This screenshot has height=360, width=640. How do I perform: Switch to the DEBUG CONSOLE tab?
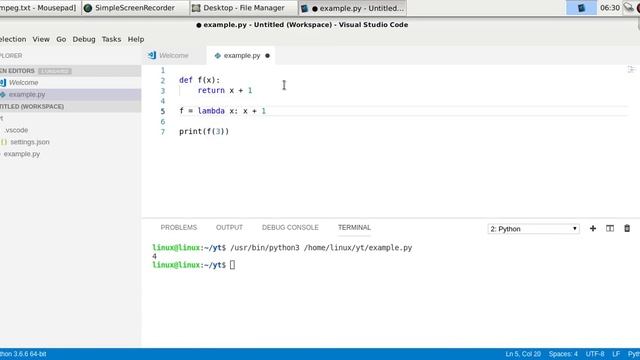pos(290,227)
